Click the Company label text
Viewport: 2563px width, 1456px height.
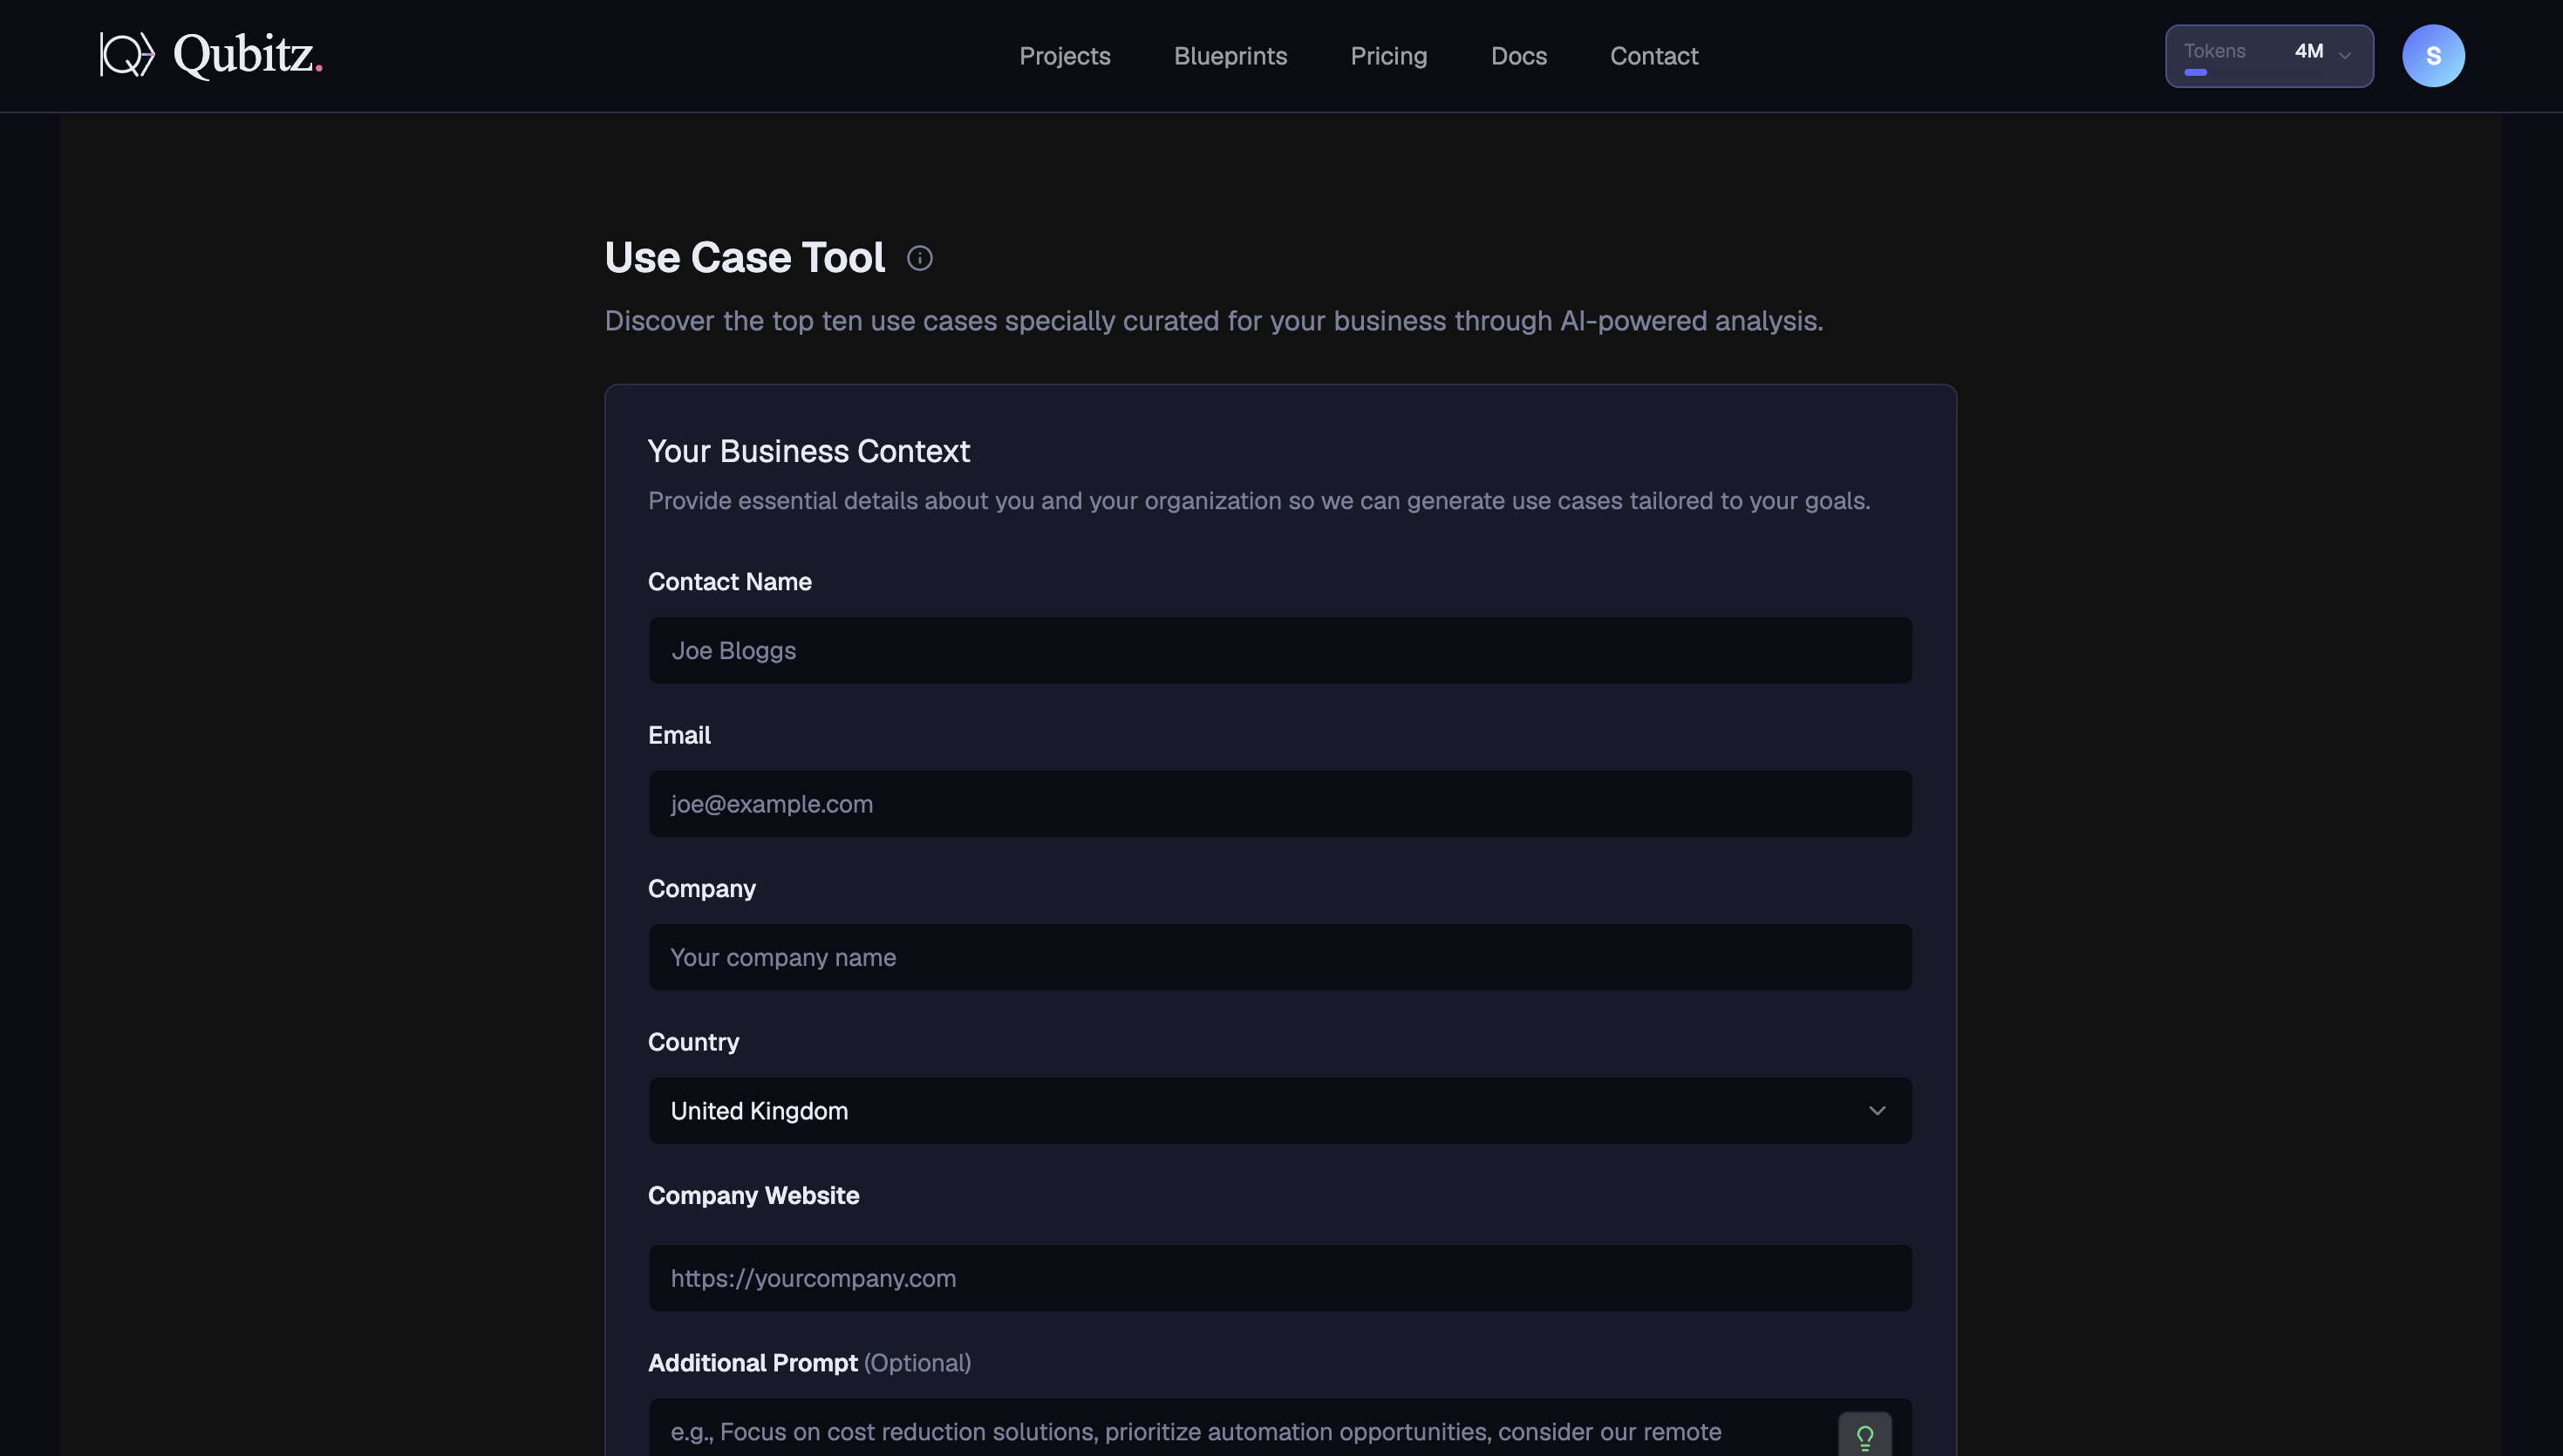pos(701,888)
